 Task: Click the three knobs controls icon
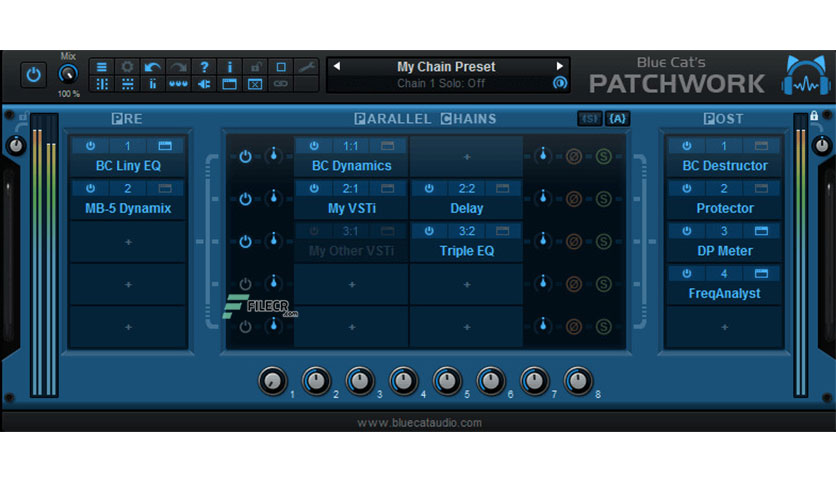[x=178, y=84]
